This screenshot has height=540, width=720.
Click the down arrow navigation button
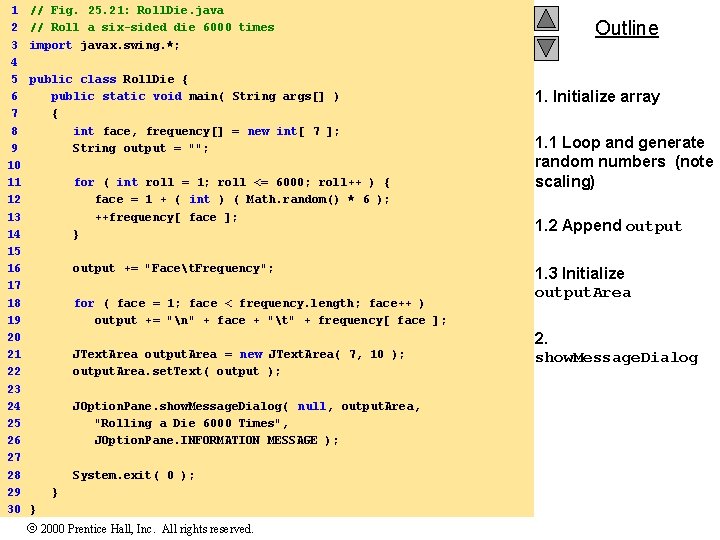click(x=546, y=48)
